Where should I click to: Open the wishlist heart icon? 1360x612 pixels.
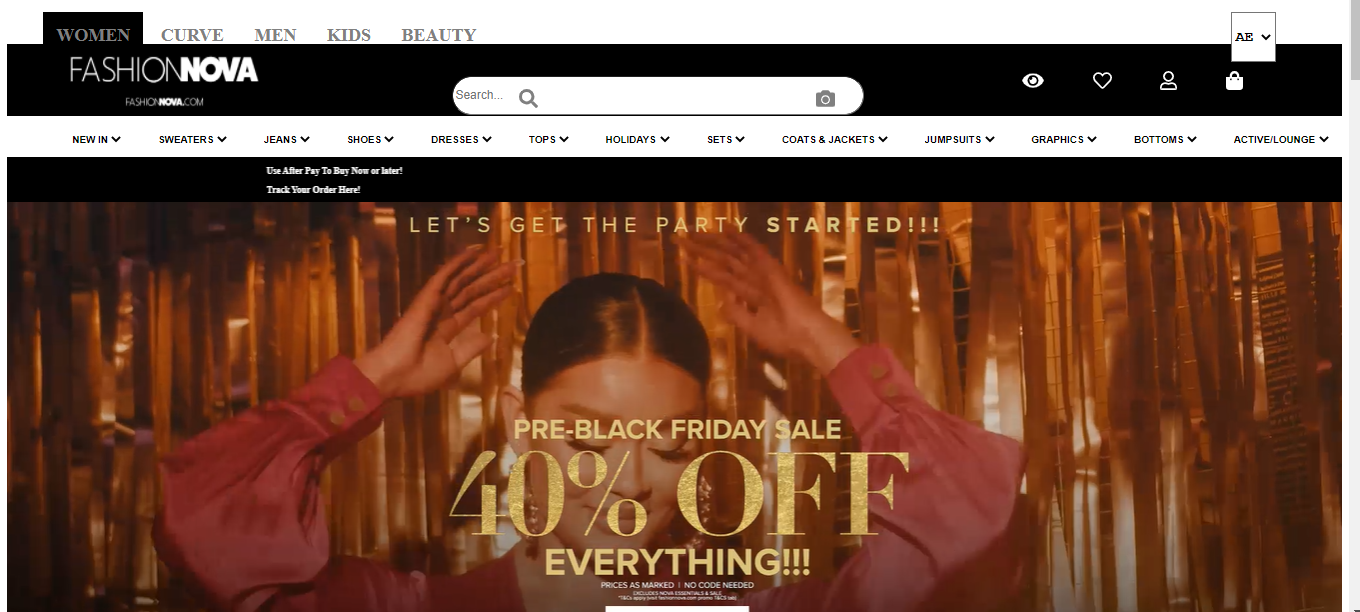pos(1102,80)
